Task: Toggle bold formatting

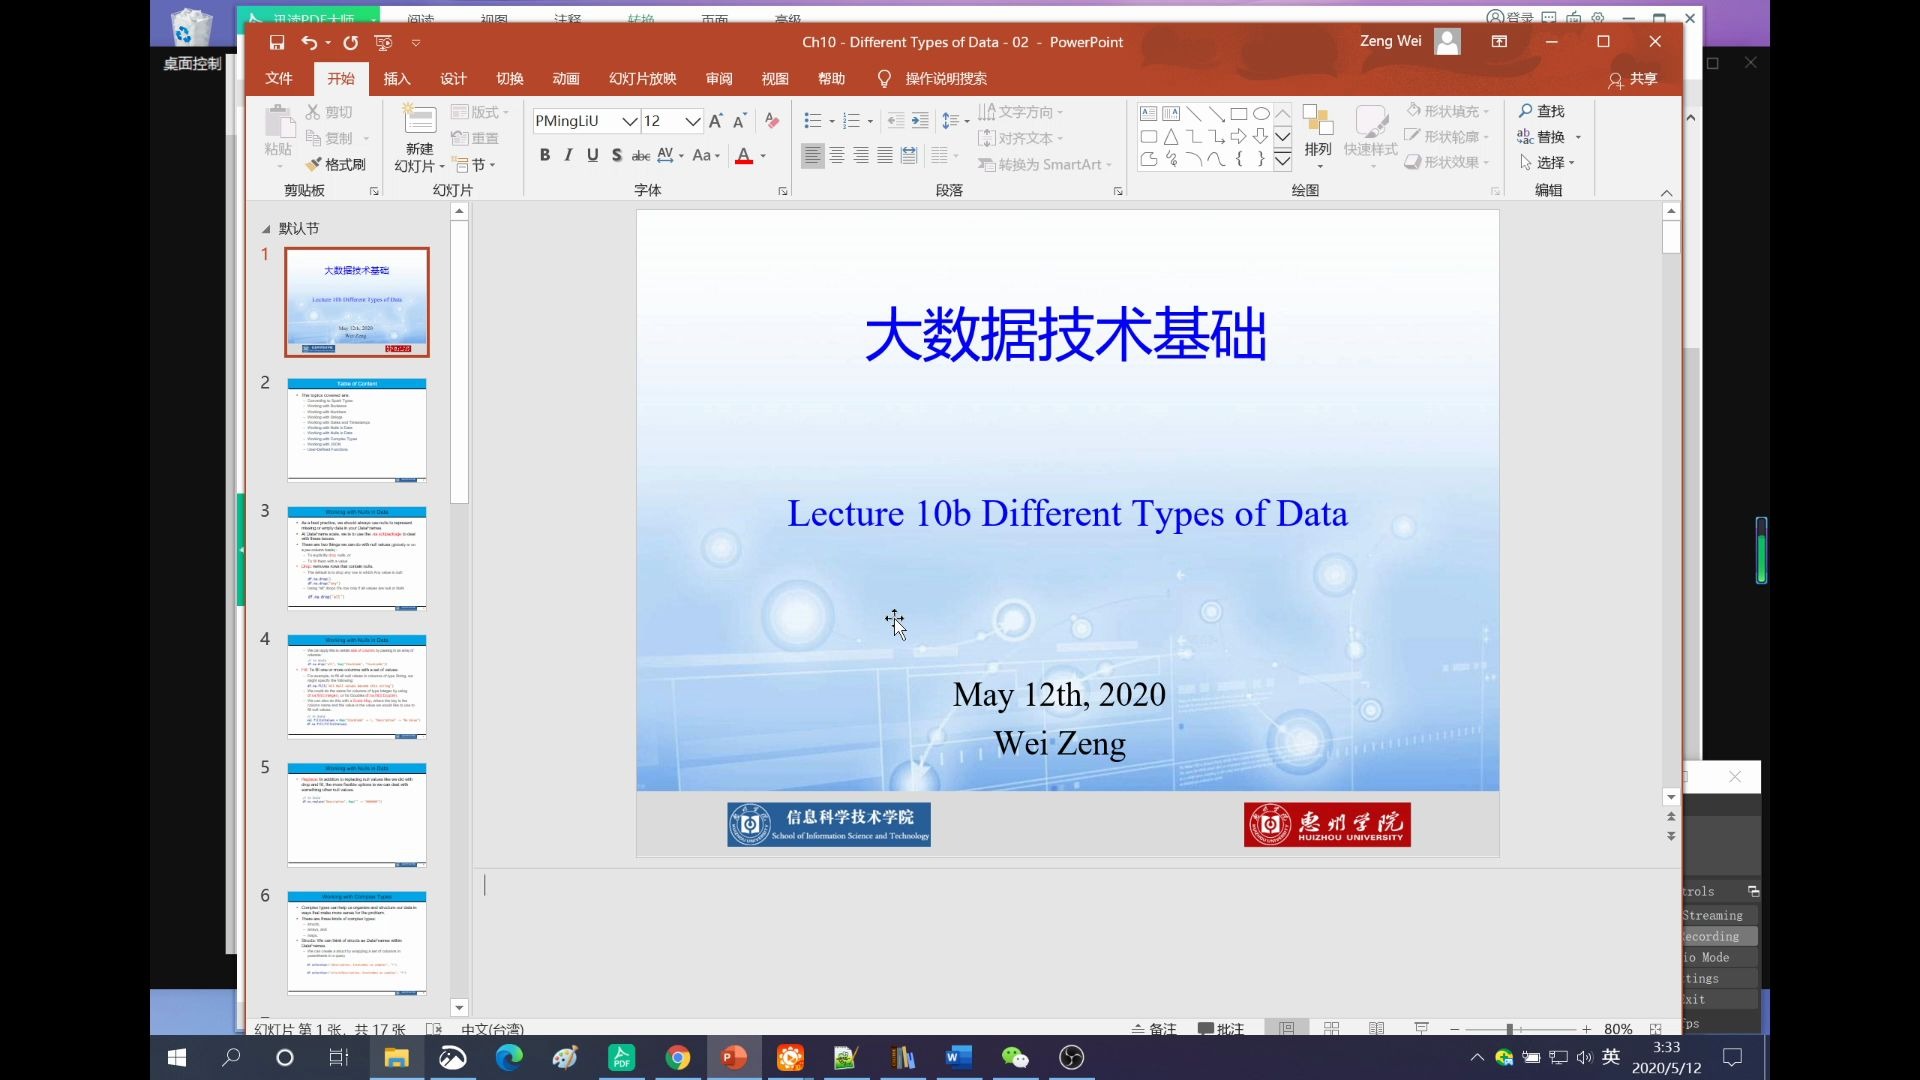Action: [544, 155]
